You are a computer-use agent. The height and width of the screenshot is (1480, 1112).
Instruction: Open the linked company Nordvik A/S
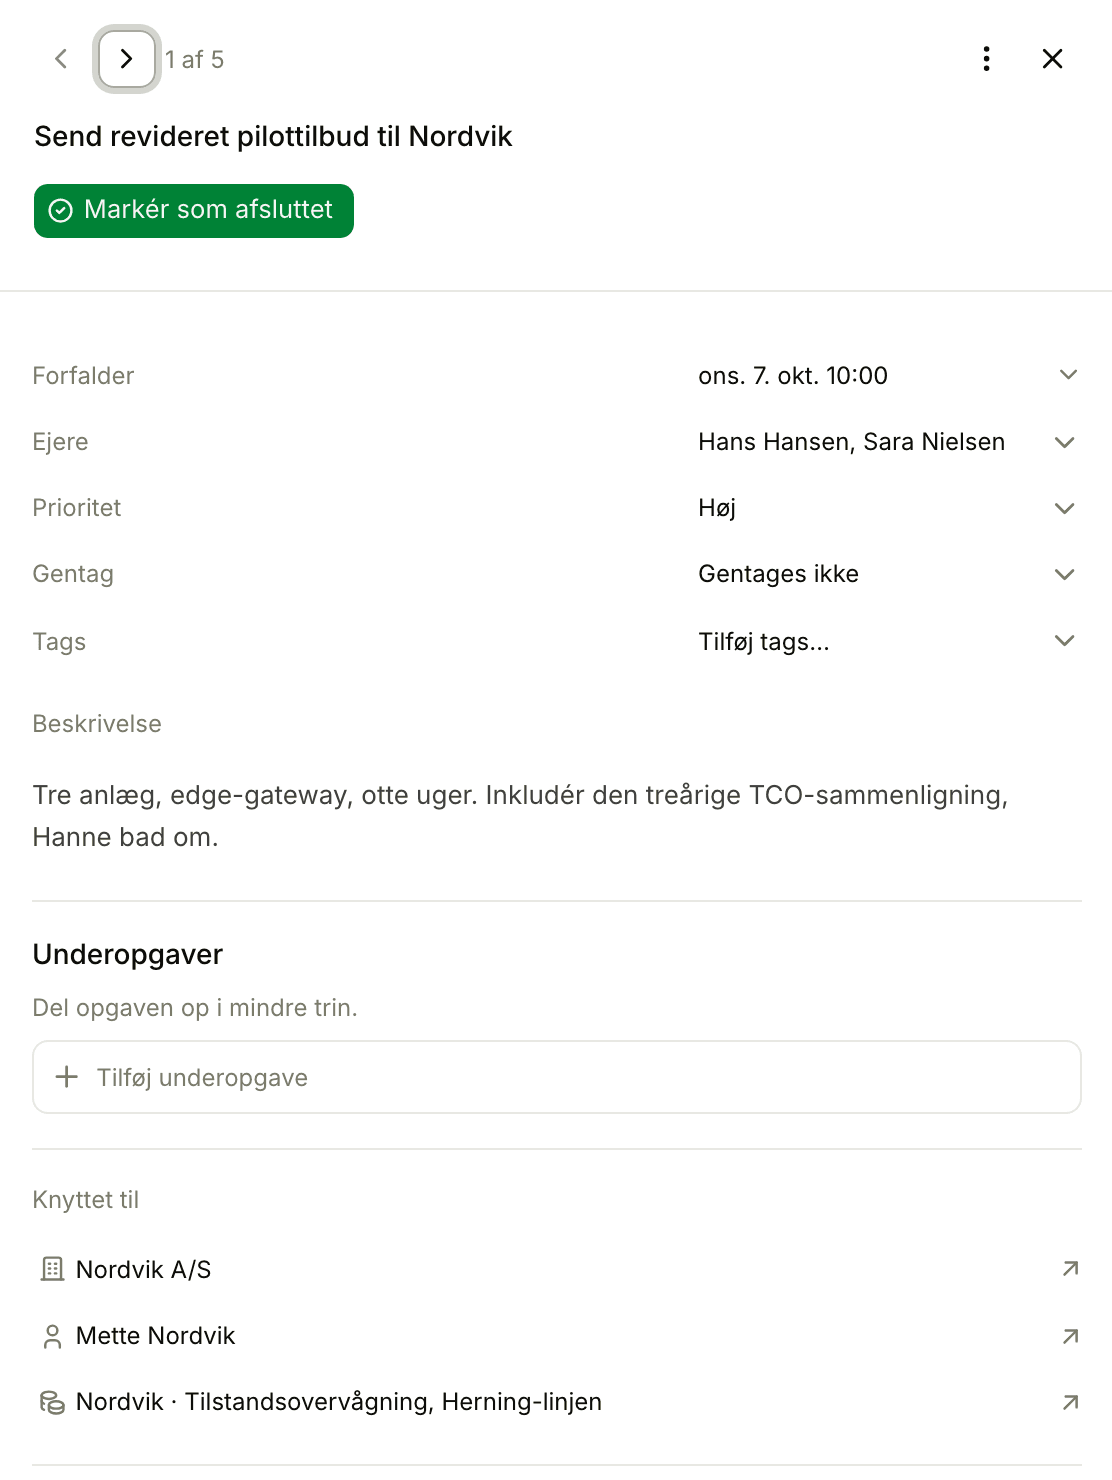pyautogui.click(x=143, y=1270)
